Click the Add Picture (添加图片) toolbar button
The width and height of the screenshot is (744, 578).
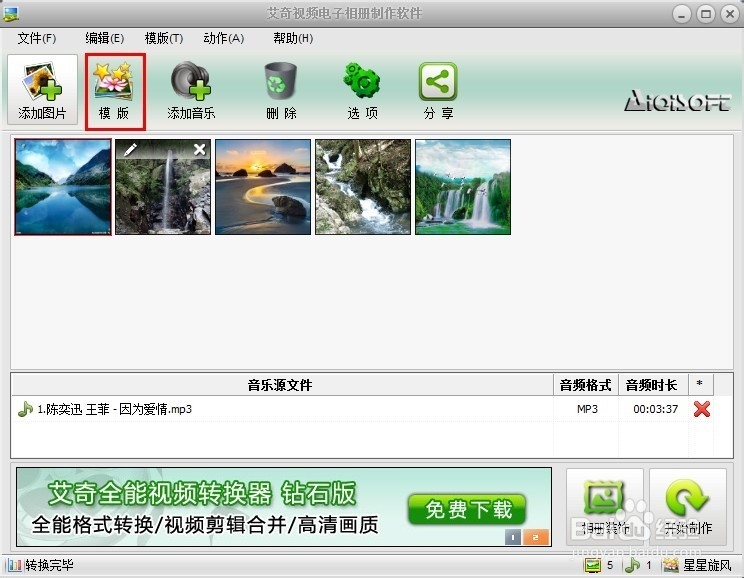click(x=42, y=90)
